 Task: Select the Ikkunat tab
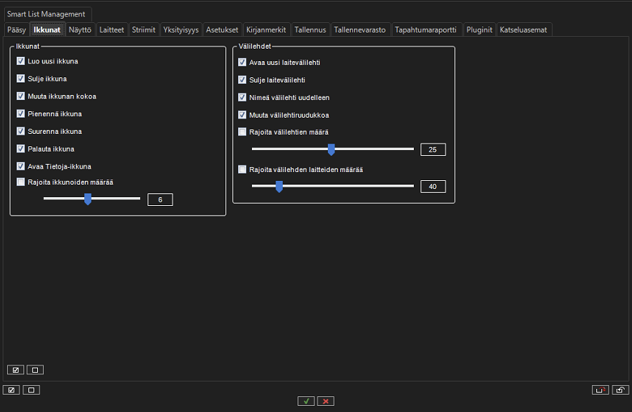(47, 30)
